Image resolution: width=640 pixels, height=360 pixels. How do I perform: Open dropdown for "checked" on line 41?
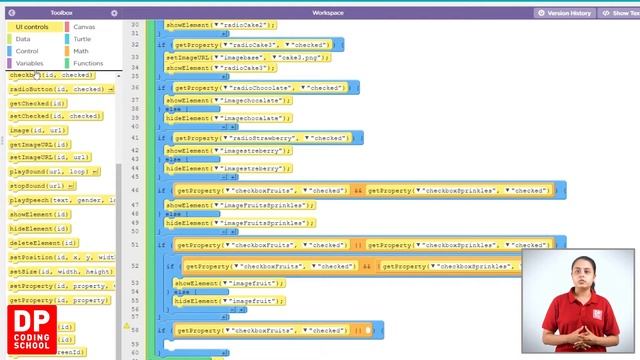(x=307, y=138)
